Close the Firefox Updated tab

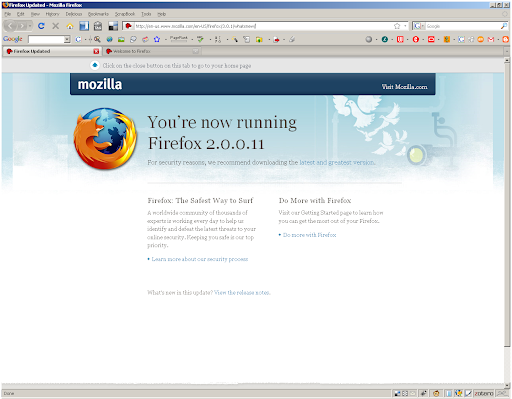[96, 51]
